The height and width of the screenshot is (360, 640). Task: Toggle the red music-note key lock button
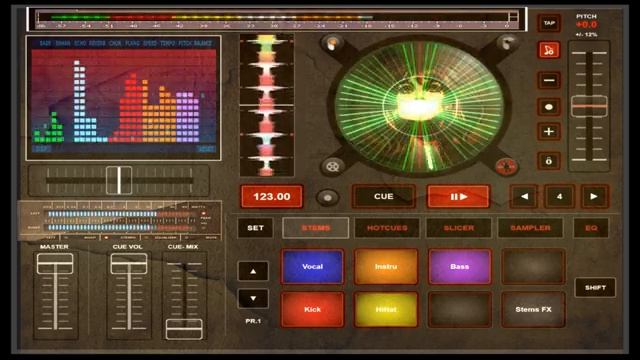pos(549,50)
